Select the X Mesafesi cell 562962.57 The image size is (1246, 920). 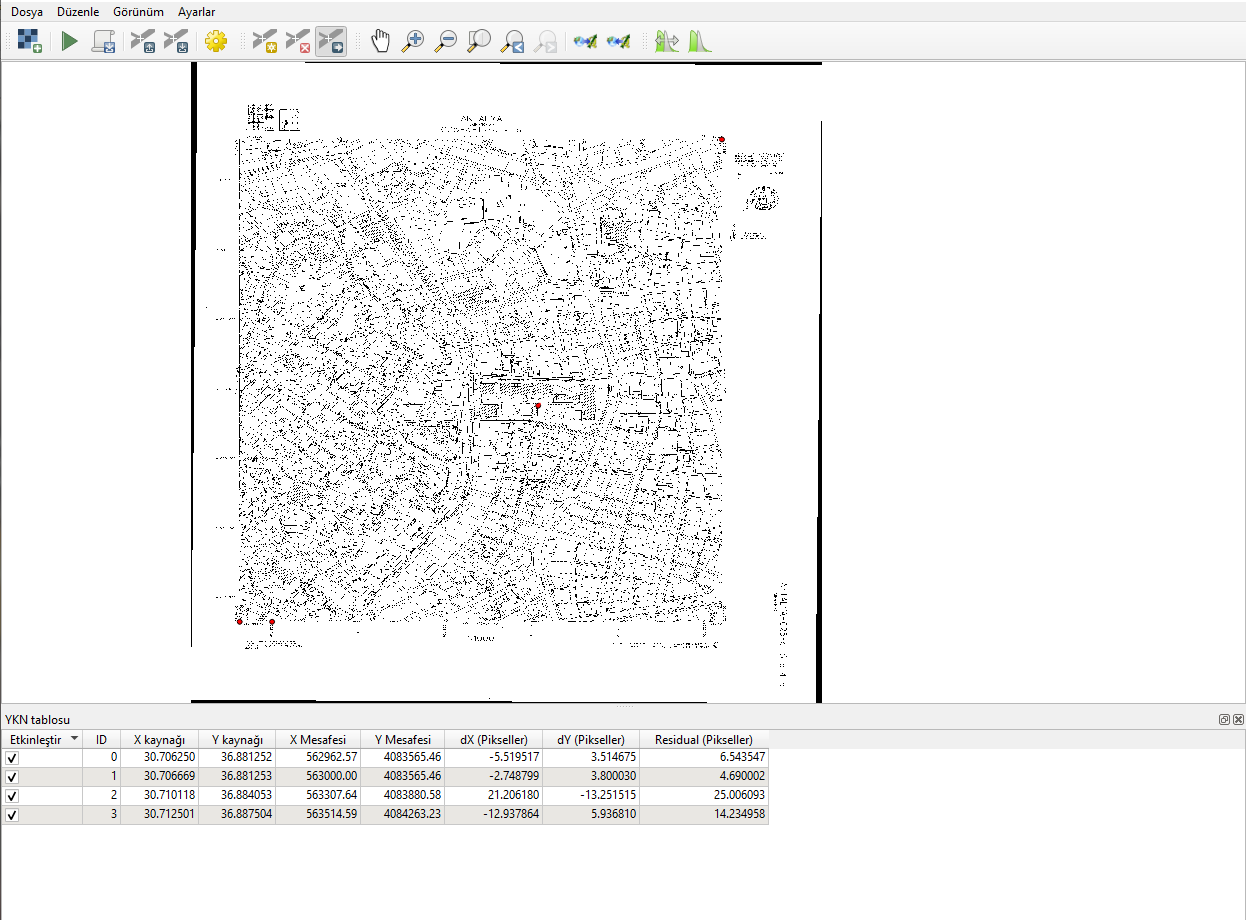pyautogui.click(x=318, y=758)
